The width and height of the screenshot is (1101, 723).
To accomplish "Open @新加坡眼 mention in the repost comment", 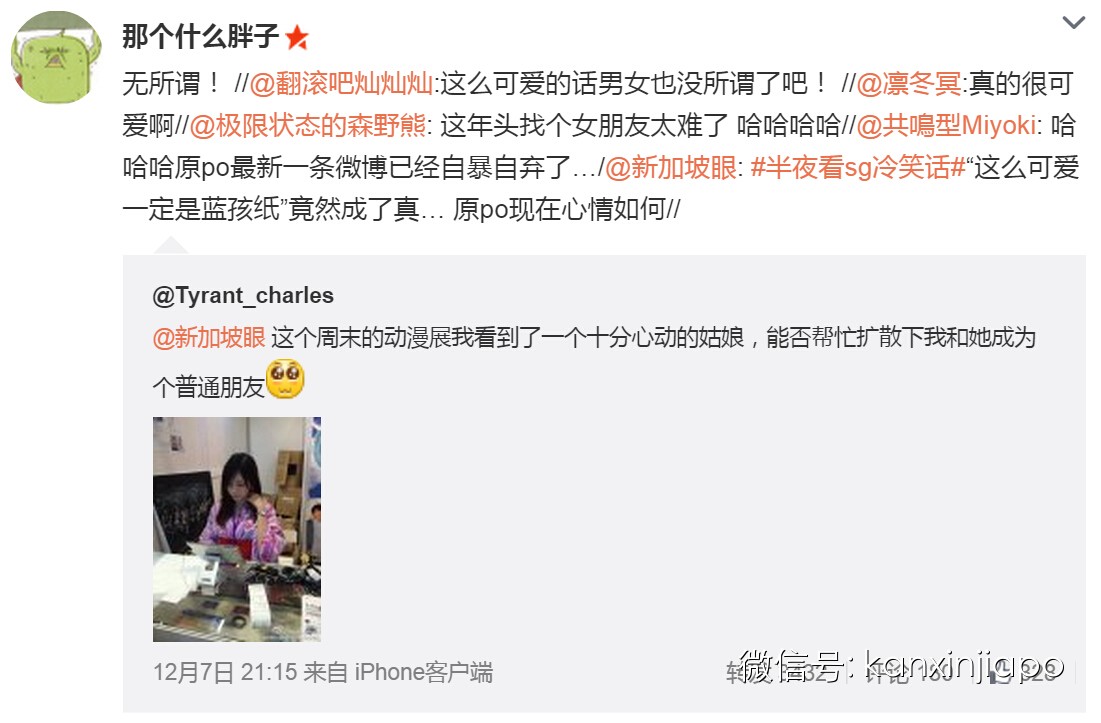I will pos(671,168).
